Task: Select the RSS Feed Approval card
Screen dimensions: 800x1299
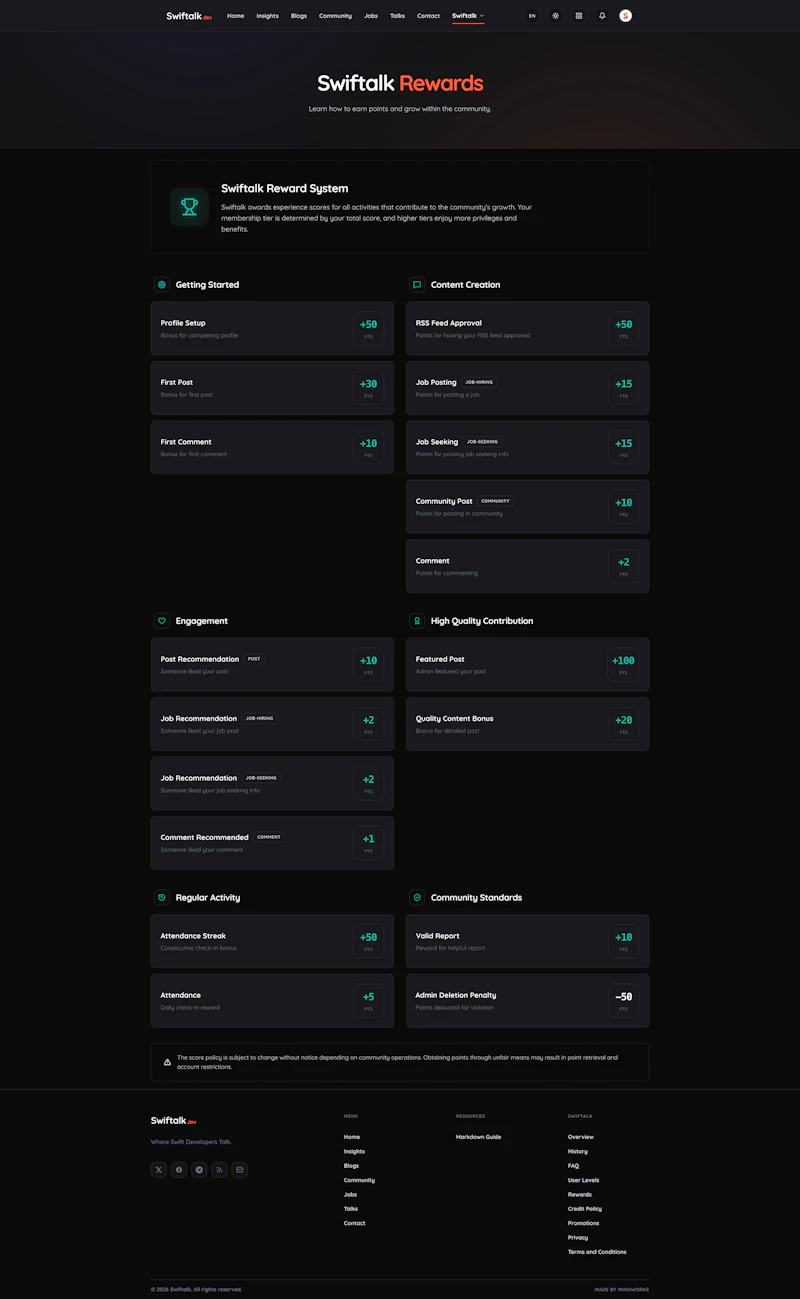Action: (527, 329)
